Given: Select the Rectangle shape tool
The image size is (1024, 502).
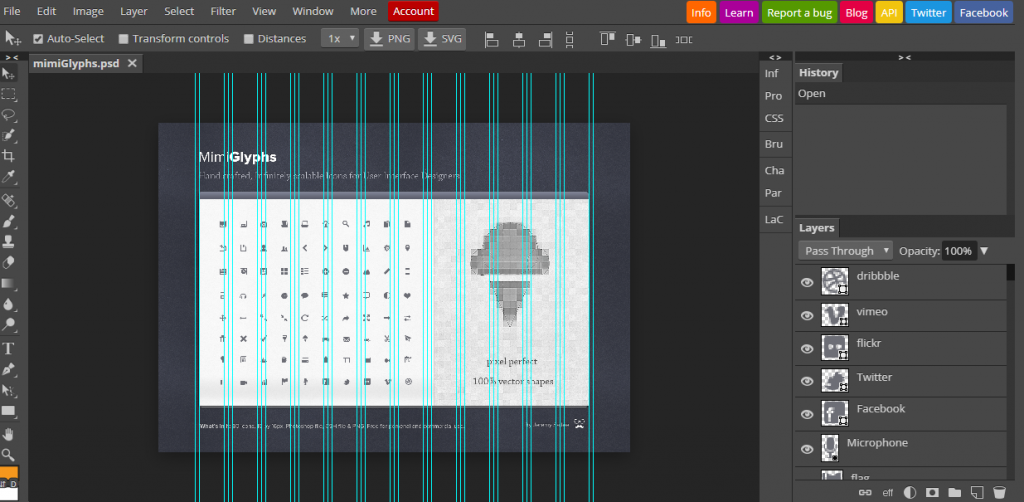Looking at the screenshot, I should (x=8, y=411).
